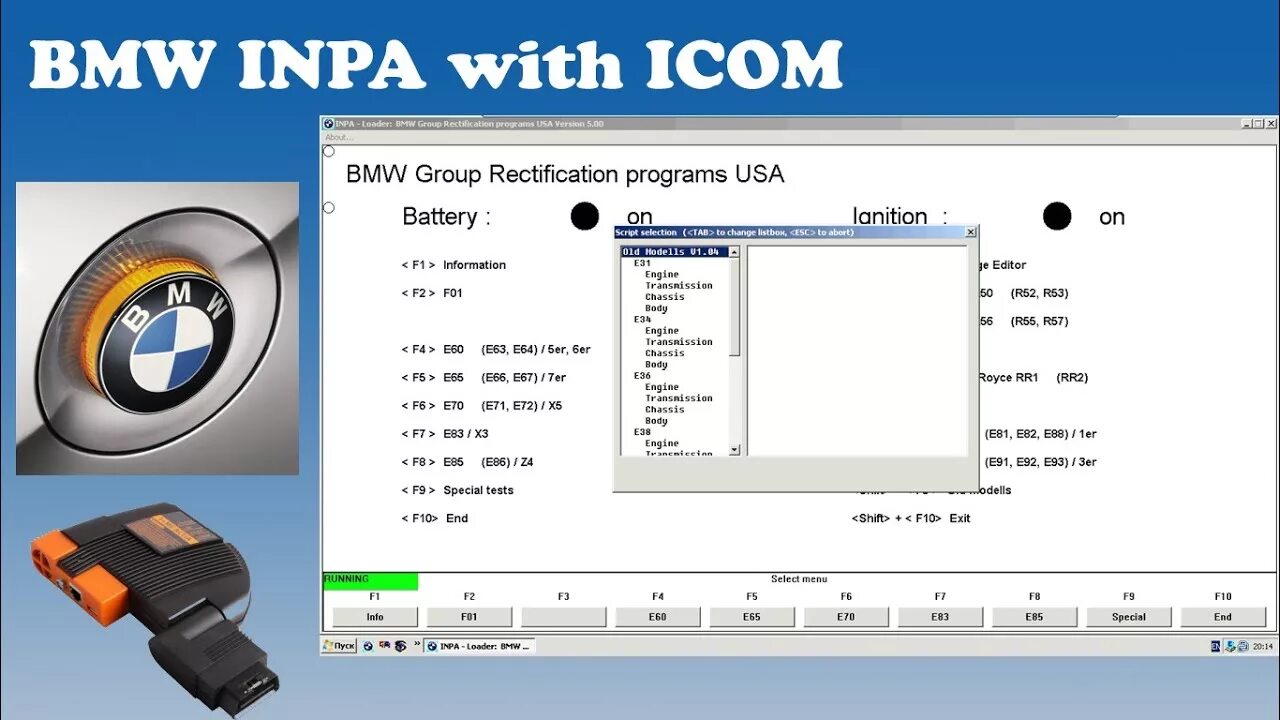Click the F9 Special tests line
Screen dimensions: 1280x720
click(458, 490)
